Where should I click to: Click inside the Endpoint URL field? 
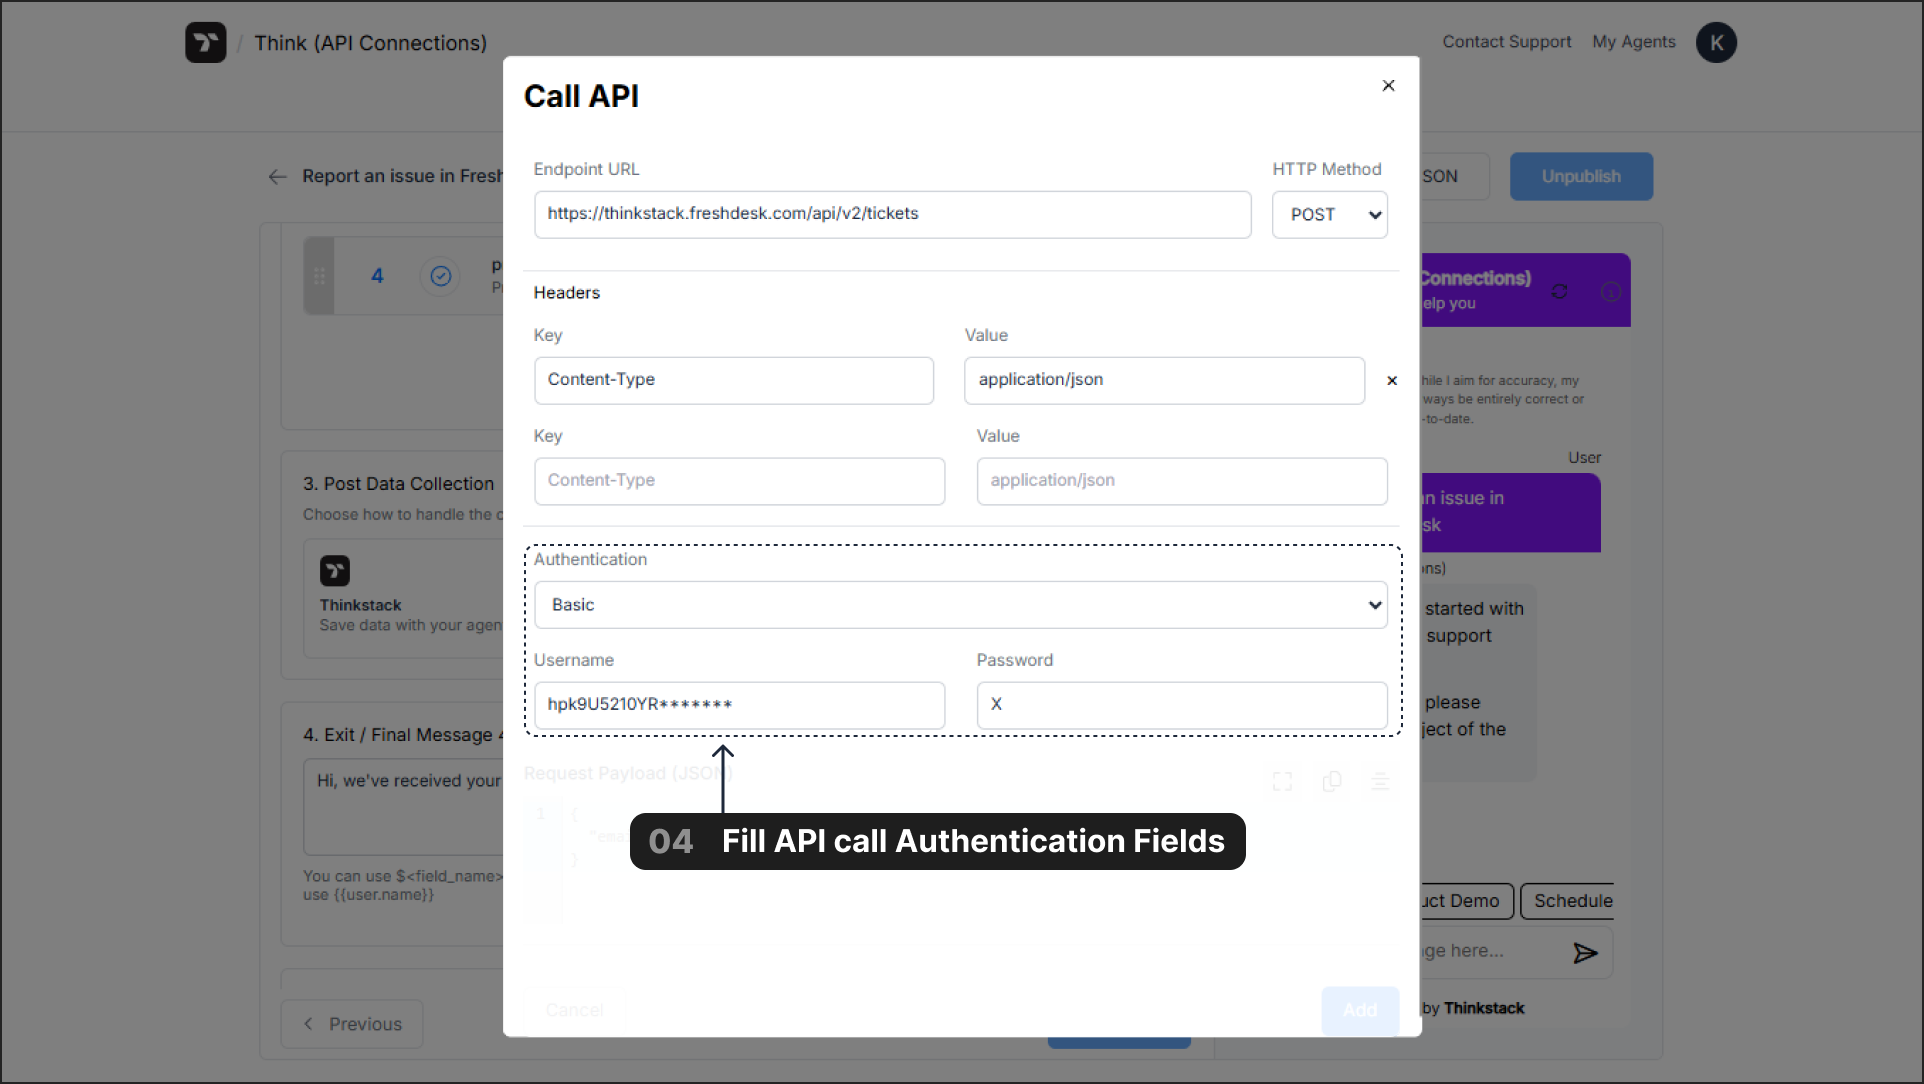(892, 213)
